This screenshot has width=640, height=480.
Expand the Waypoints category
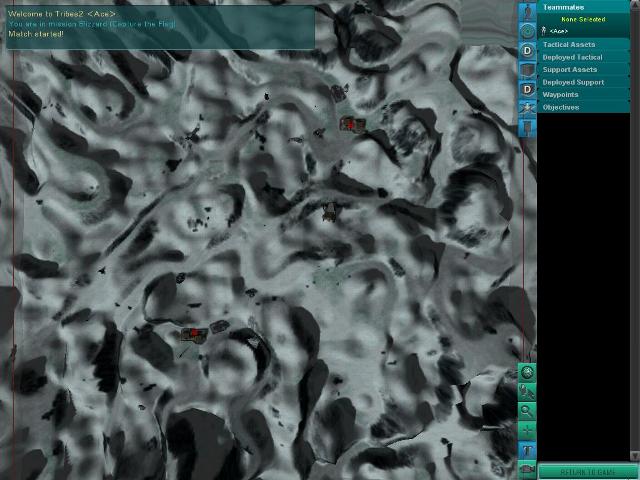click(584, 95)
